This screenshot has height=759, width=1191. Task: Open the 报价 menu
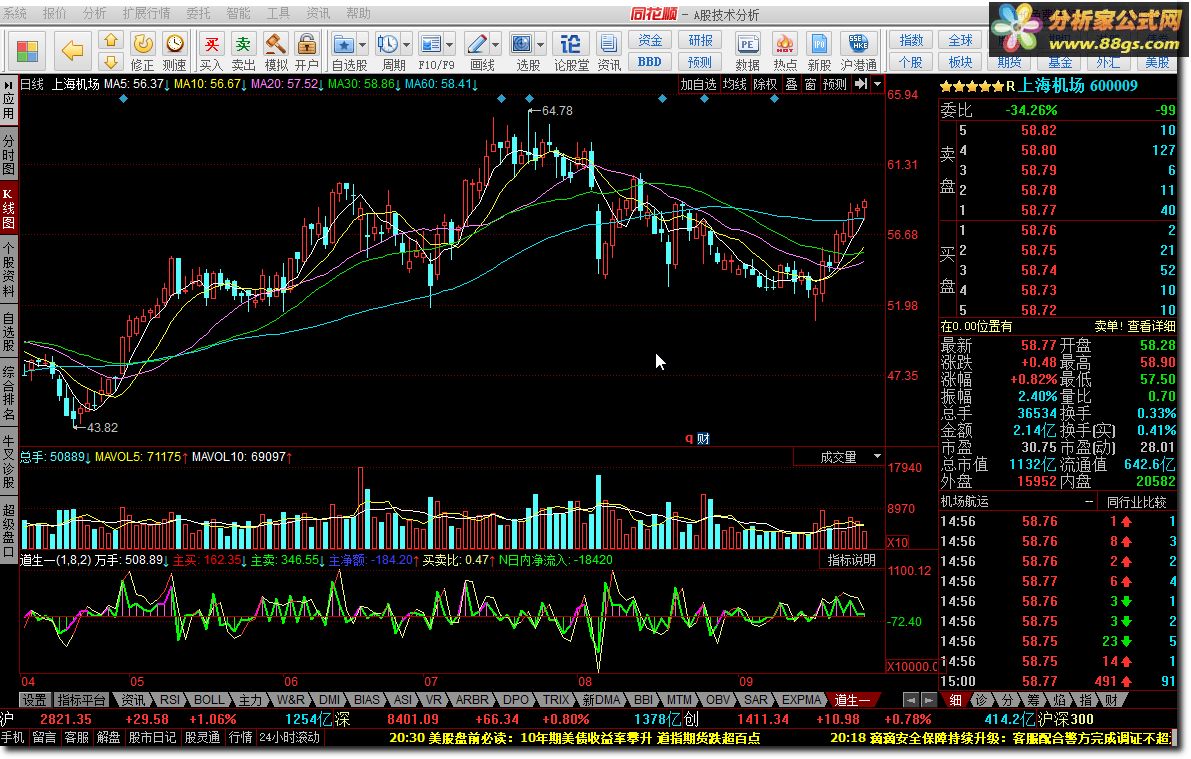point(55,14)
